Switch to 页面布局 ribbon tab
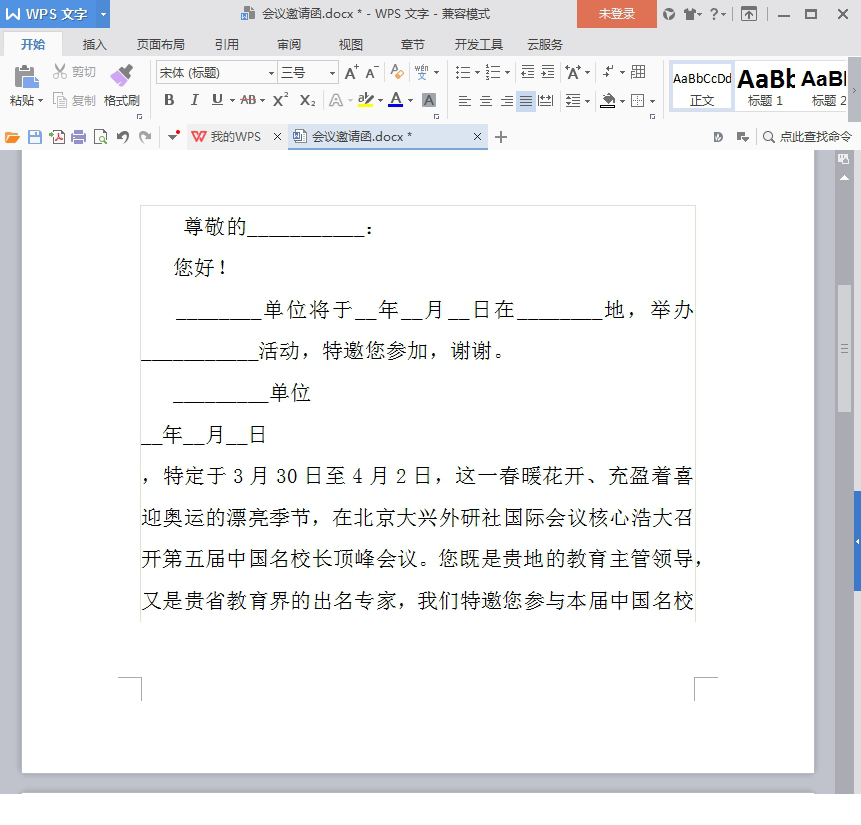The height and width of the screenshot is (825, 861). coord(160,44)
